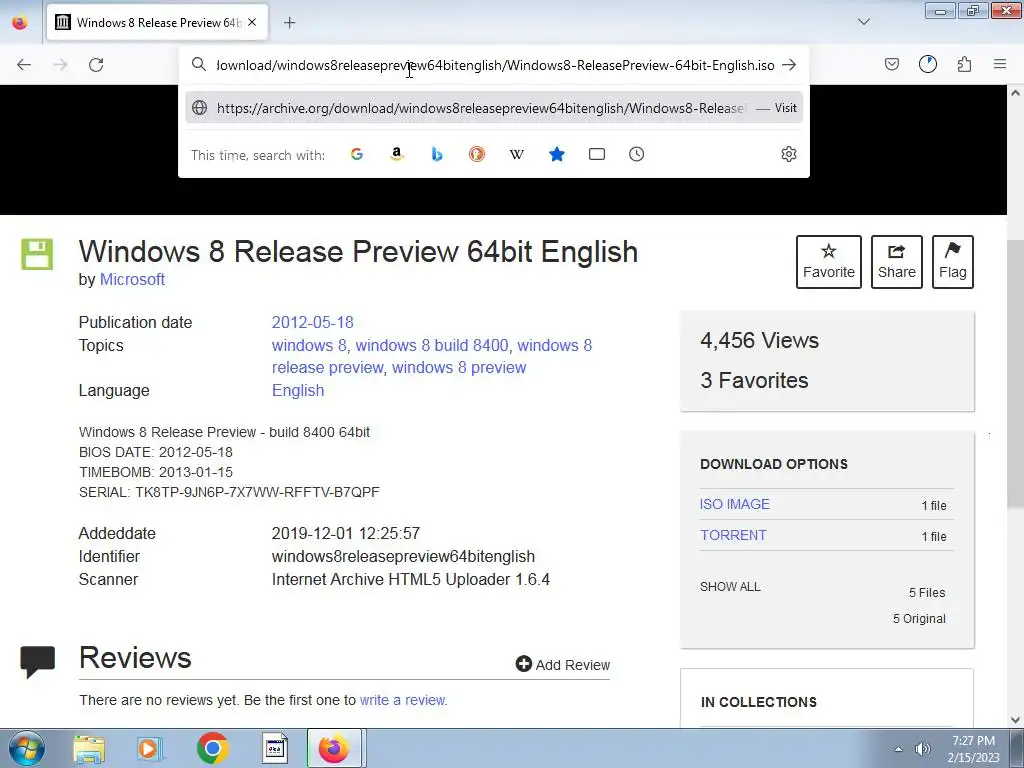Click the Flag button
This screenshot has width=1024, height=768.
click(x=953, y=262)
